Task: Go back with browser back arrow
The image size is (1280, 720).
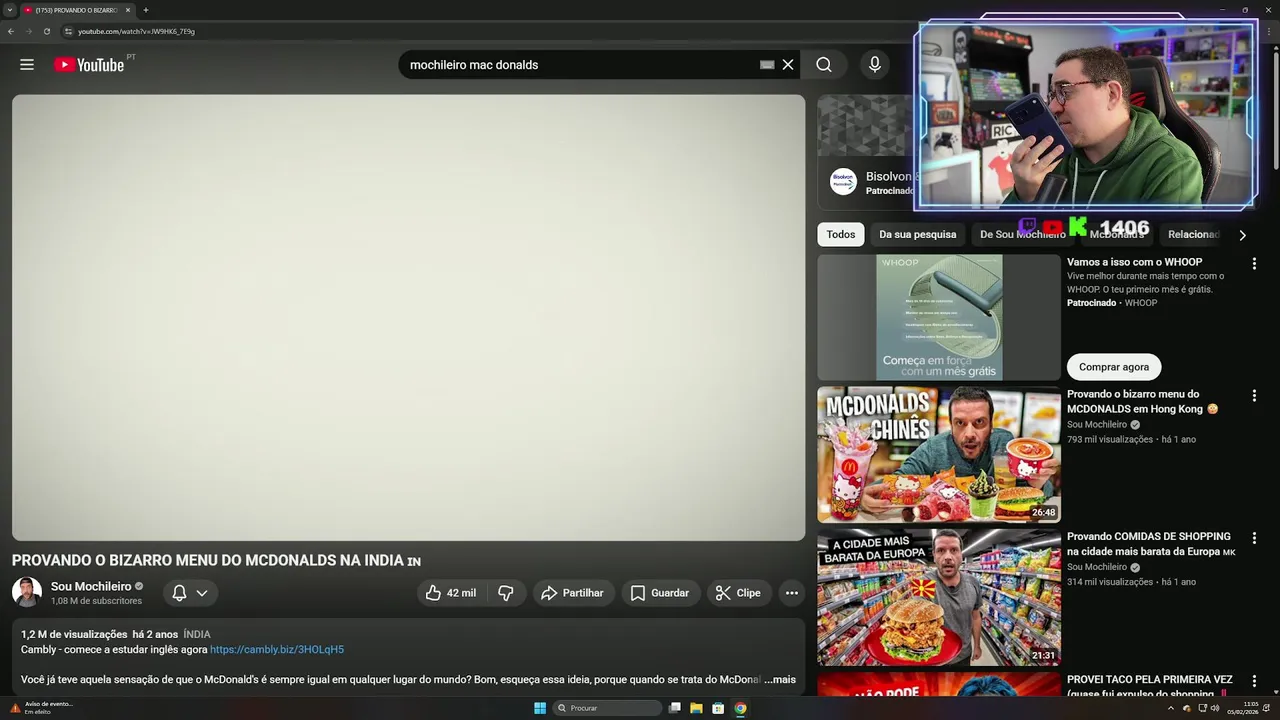Action: 11,31
